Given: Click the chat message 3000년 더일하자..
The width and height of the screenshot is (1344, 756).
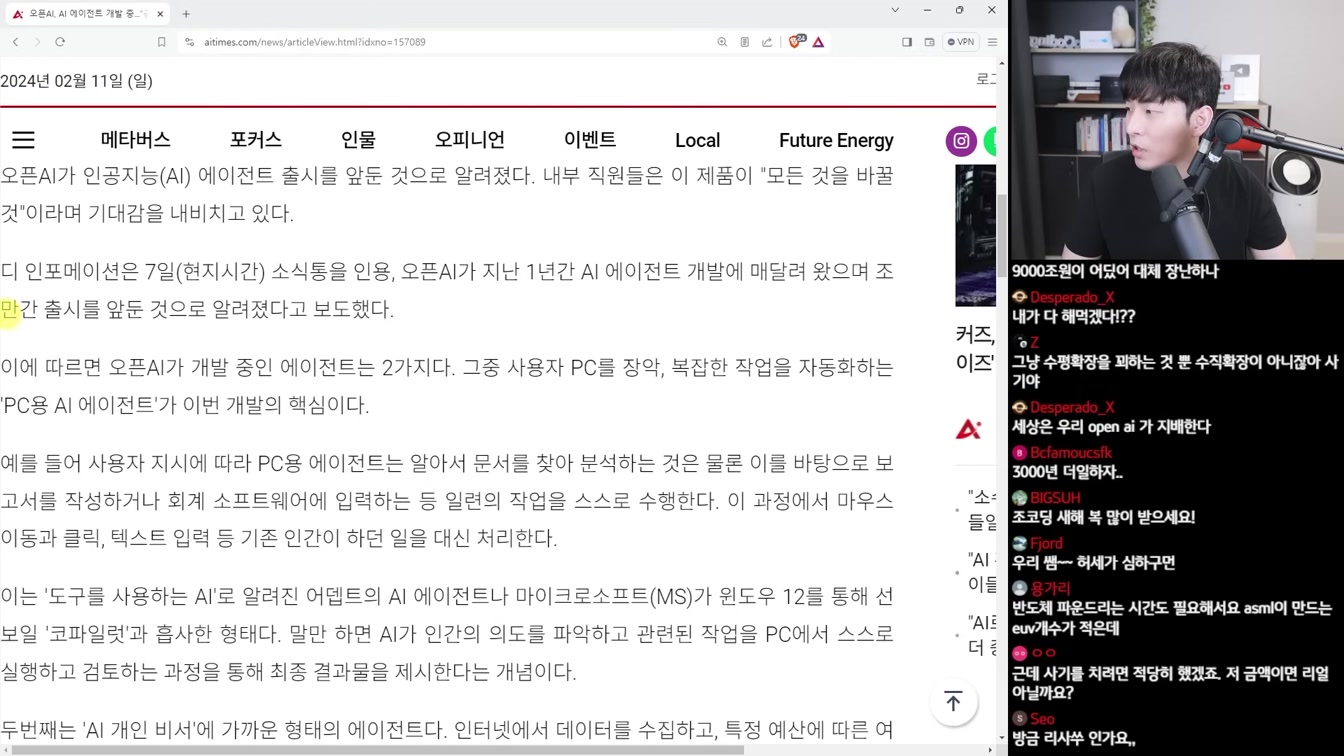Looking at the screenshot, I should tap(1067, 472).
